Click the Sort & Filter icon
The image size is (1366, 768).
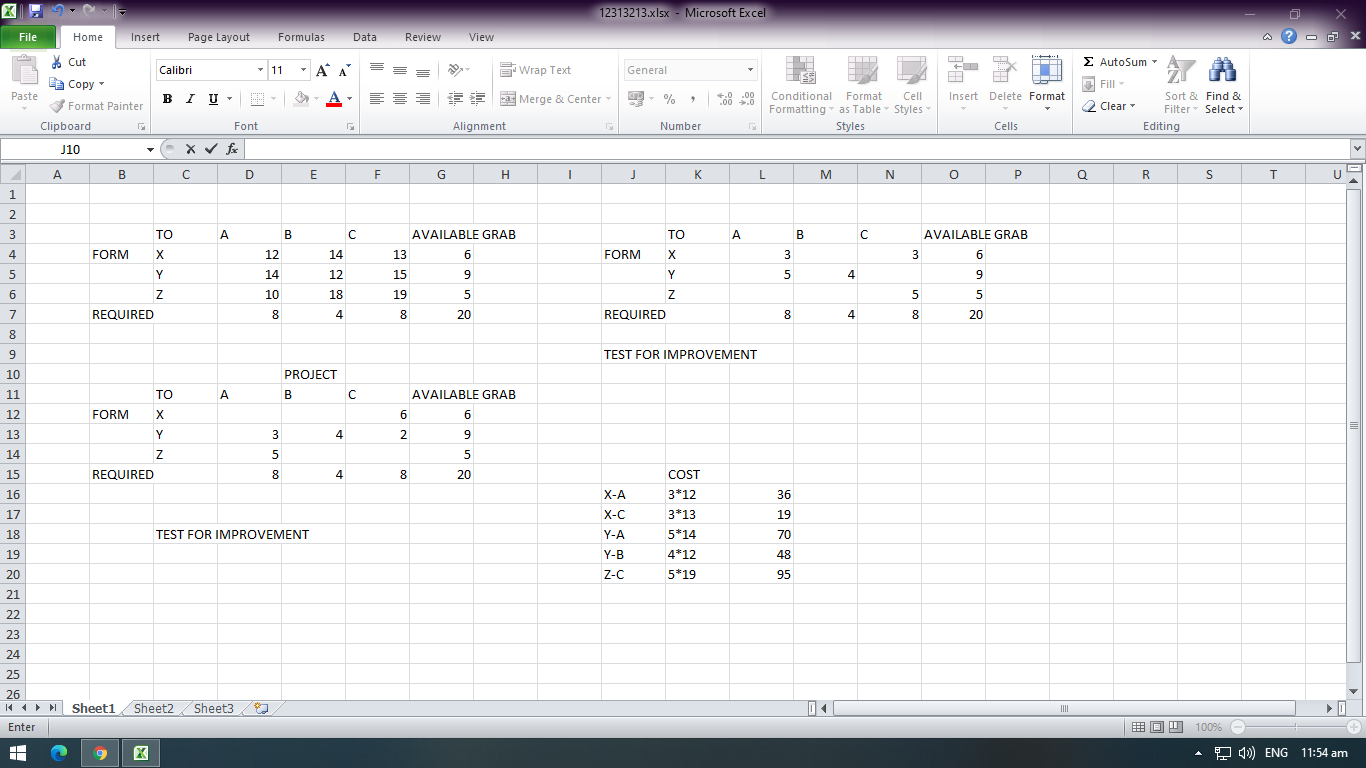click(1180, 85)
